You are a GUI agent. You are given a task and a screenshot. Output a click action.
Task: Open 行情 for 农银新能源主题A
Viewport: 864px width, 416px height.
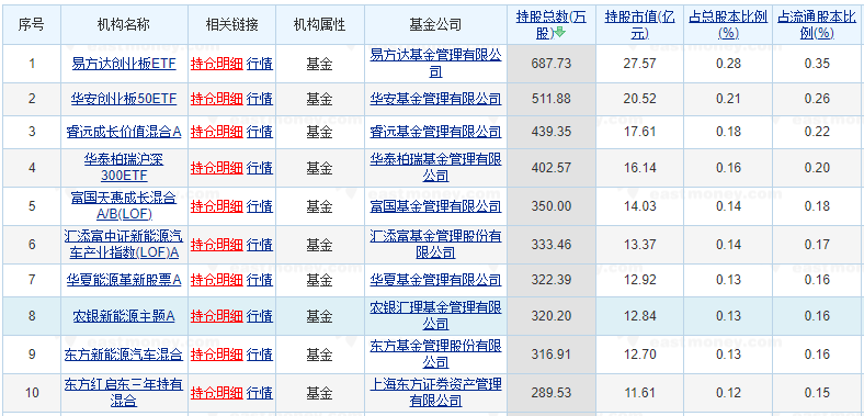(x=260, y=316)
